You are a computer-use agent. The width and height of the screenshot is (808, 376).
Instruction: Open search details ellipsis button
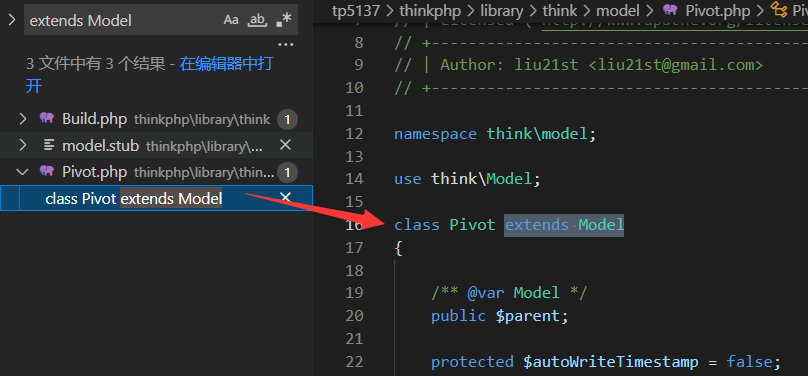[x=285, y=45]
